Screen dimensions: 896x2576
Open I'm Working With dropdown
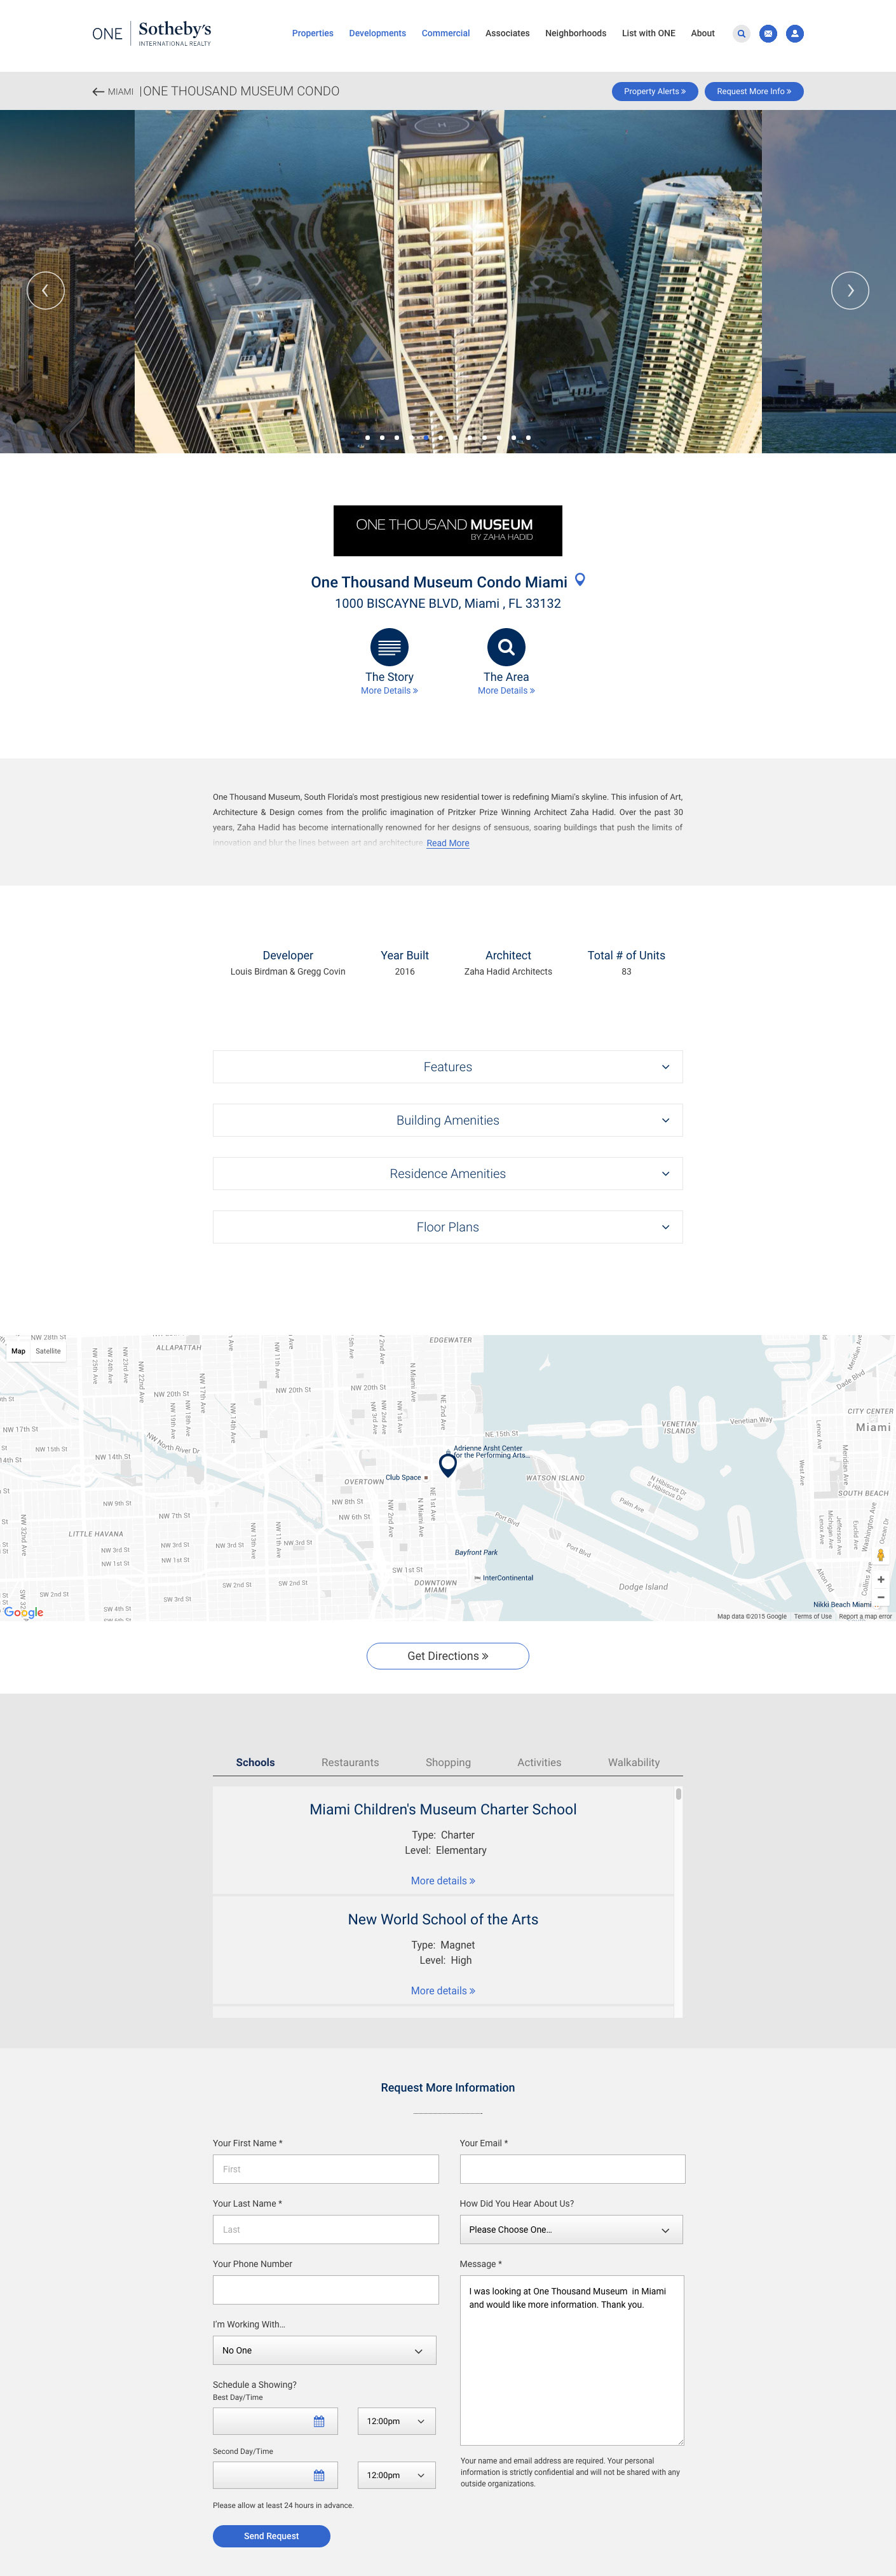[325, 2350]
